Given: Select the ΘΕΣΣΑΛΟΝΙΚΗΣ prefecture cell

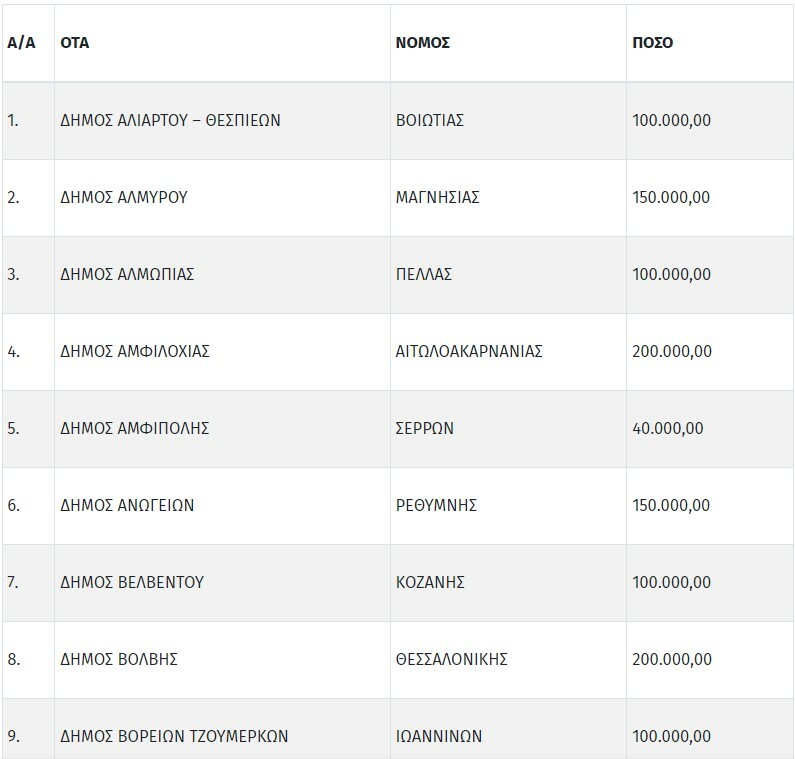Looking at the screenshot, I should click(453, 659).
